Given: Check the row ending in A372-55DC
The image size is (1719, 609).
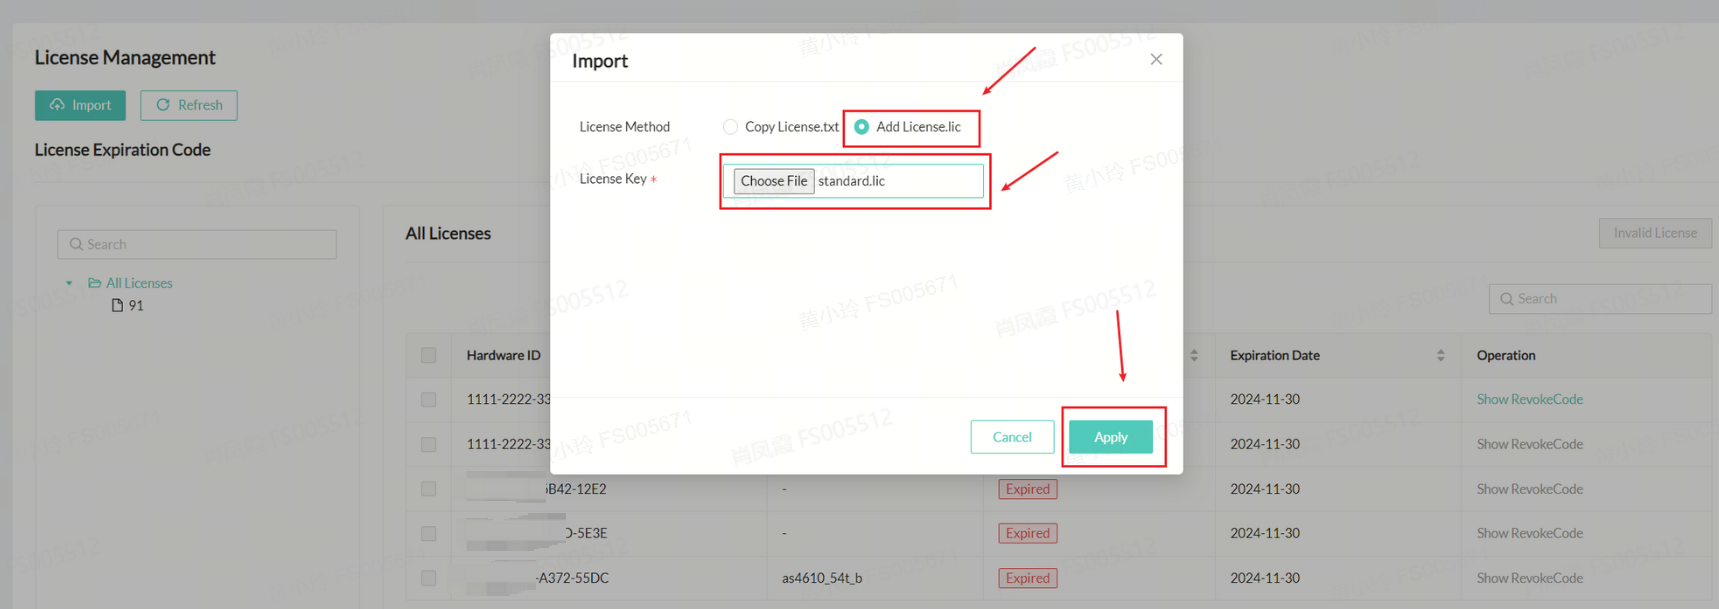Looking at the screenshot, I should pos(429,578).
